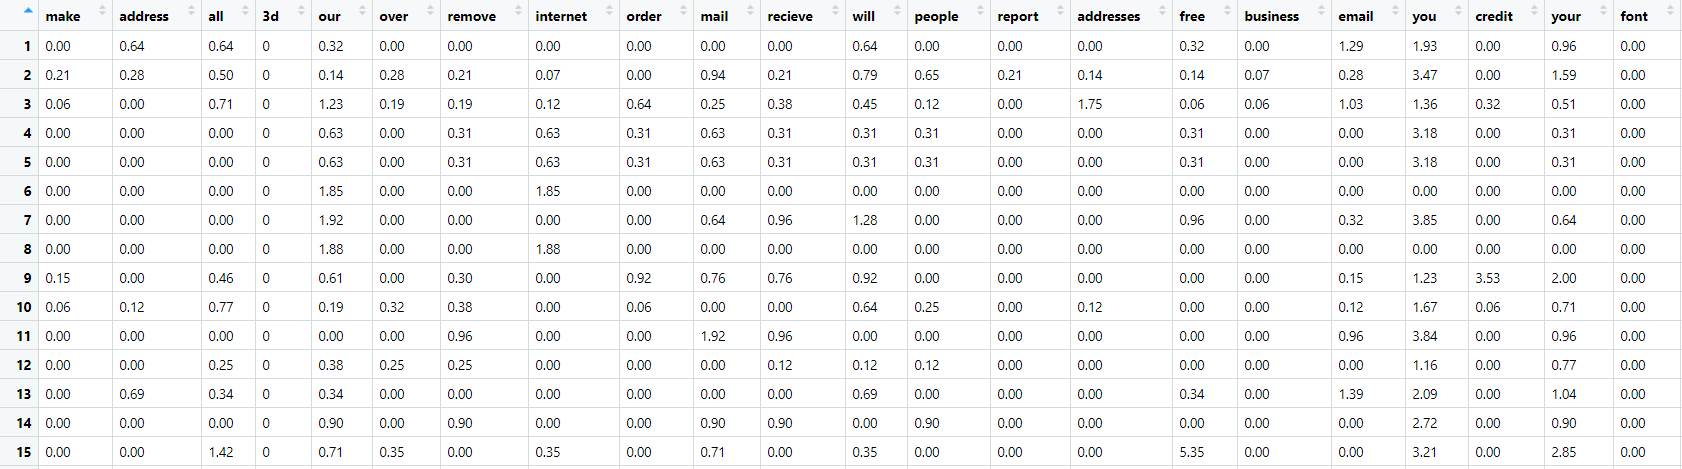Click the 3.53 value in the credit column
Image resolution: width=1682 pixels, height=469 pixels.
[1487, 278]
